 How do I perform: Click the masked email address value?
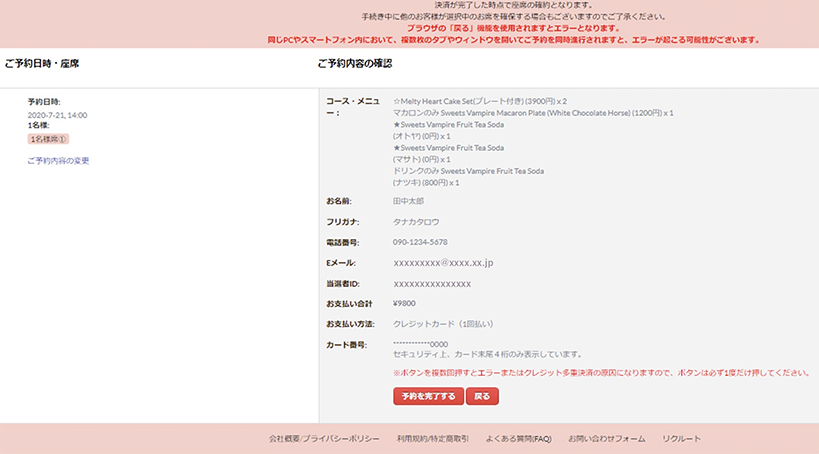point(443,263)
